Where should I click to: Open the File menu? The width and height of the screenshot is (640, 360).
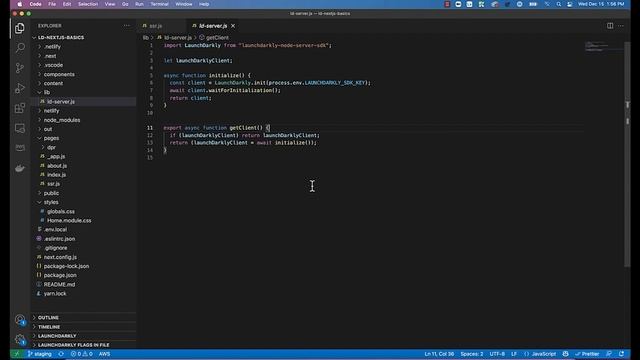(x=52, y=4)
